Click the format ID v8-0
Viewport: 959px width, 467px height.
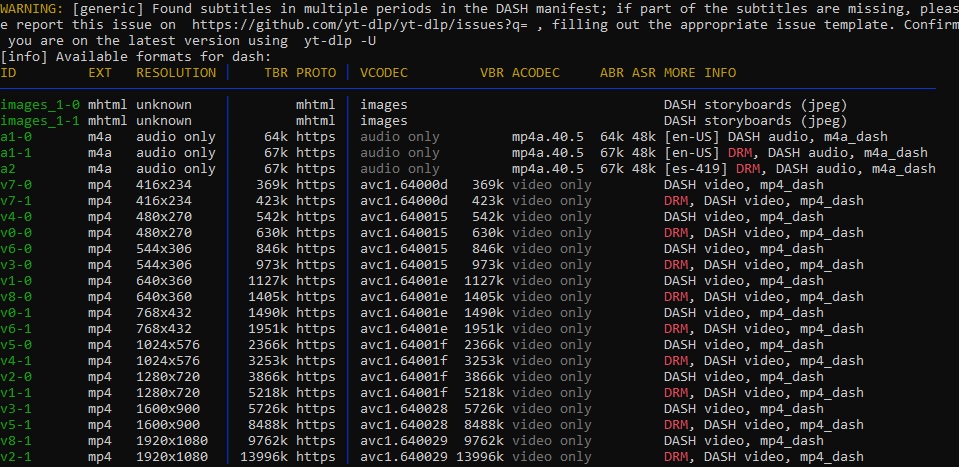(16, 296)
